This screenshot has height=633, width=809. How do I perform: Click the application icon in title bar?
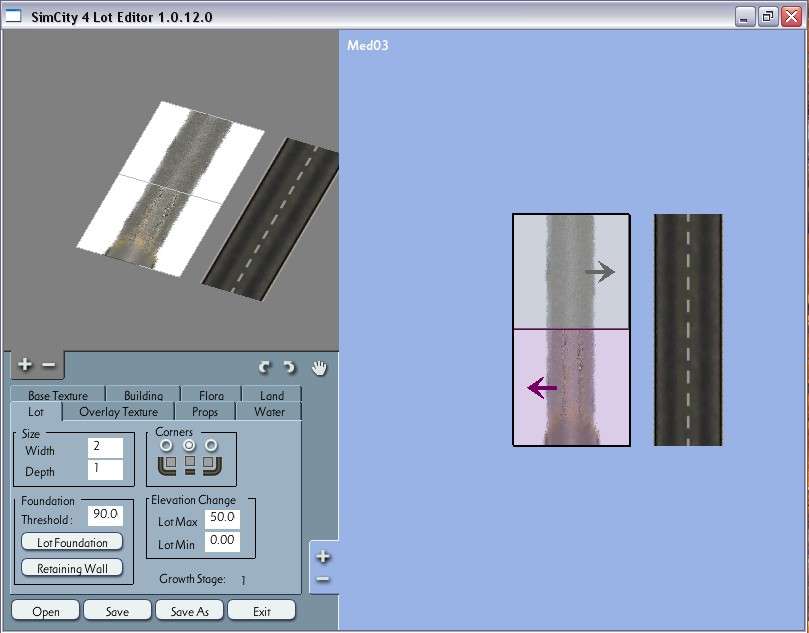(13, 16)
